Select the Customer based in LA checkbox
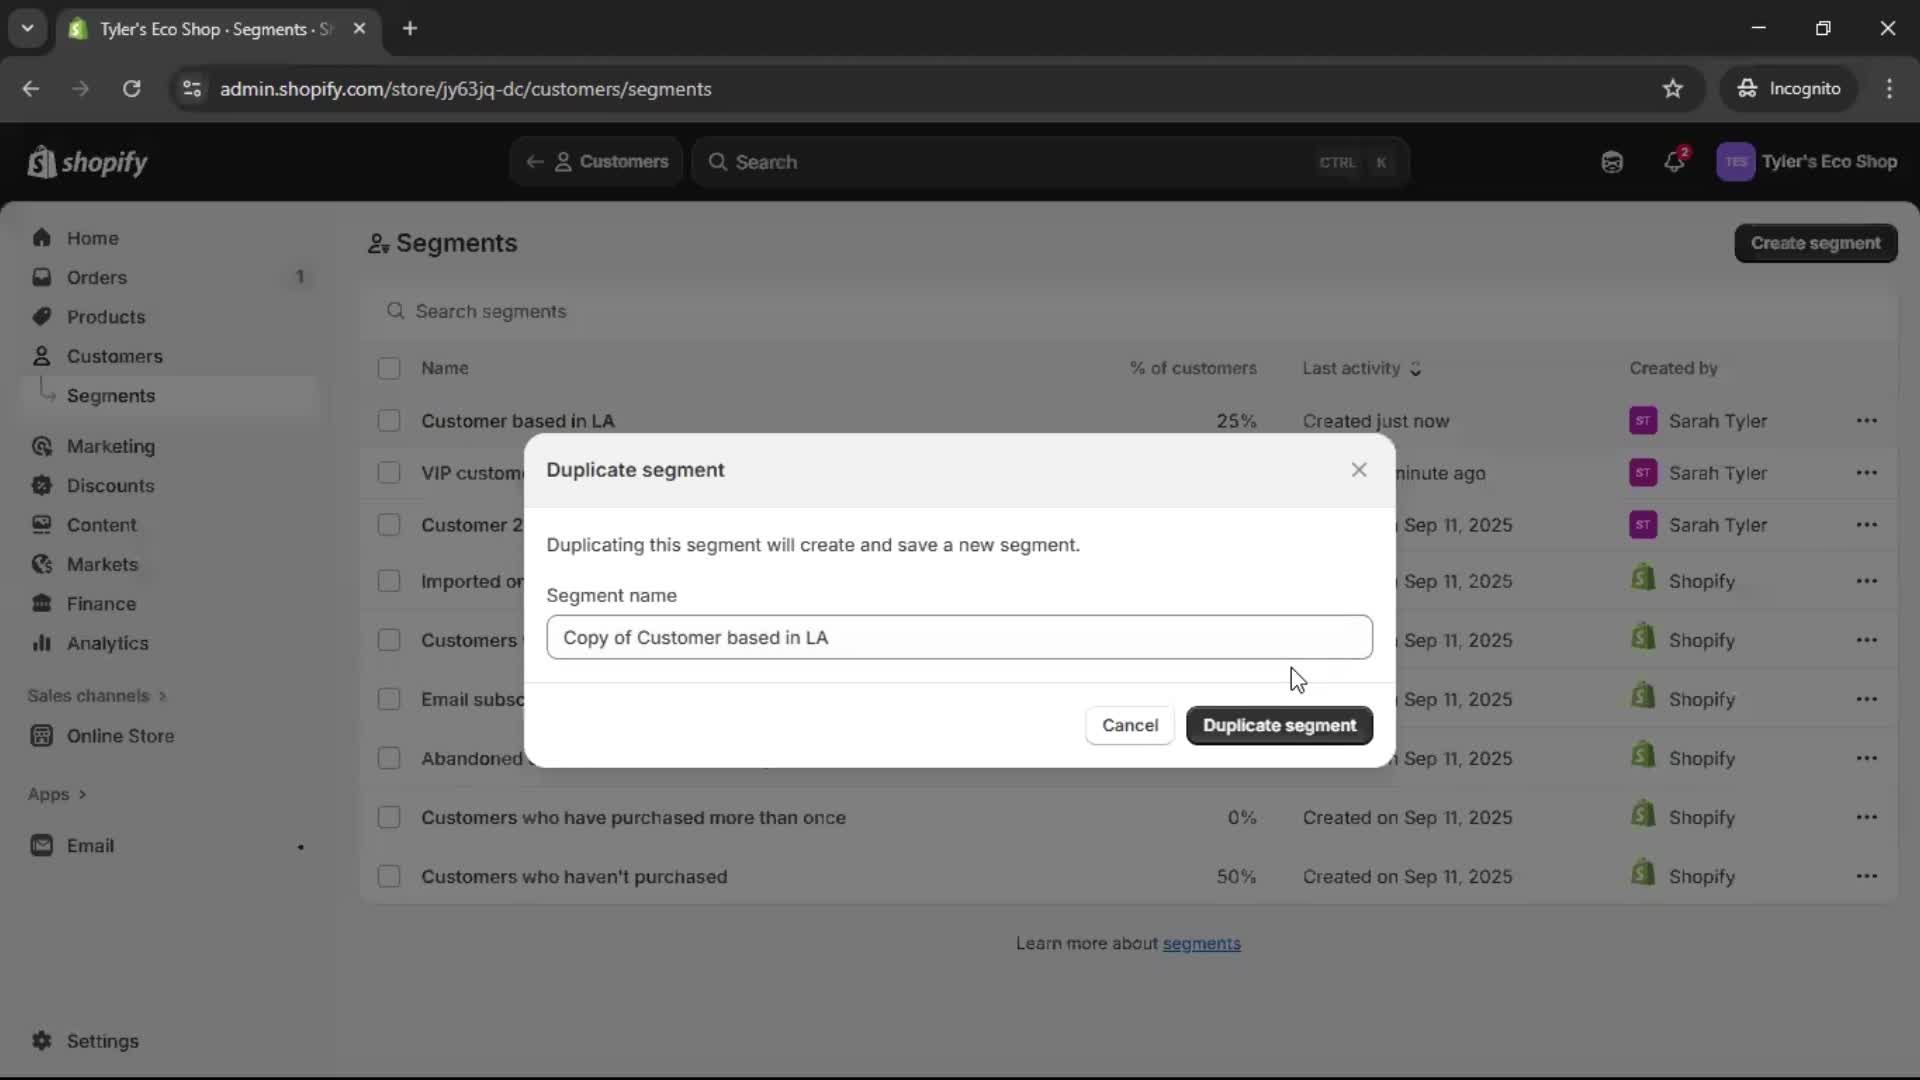The width and height of the screenshot is (1920, 1080). pyautogui.click(x=389, y=421)
